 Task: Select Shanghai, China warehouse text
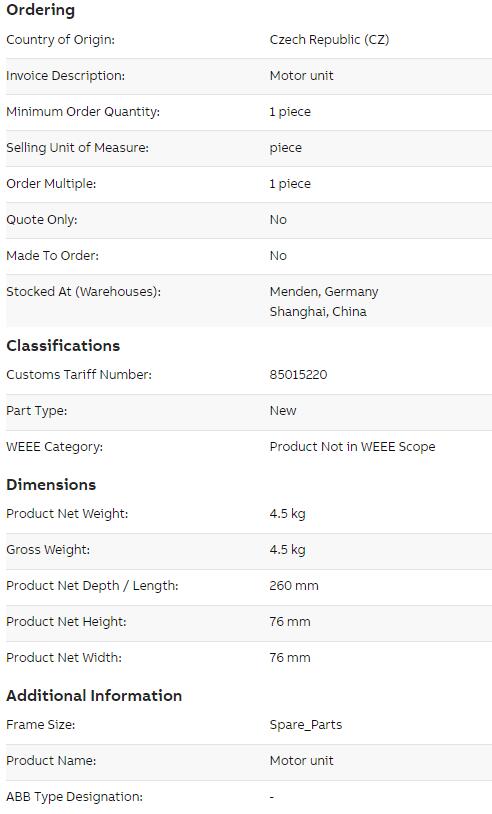318,311
